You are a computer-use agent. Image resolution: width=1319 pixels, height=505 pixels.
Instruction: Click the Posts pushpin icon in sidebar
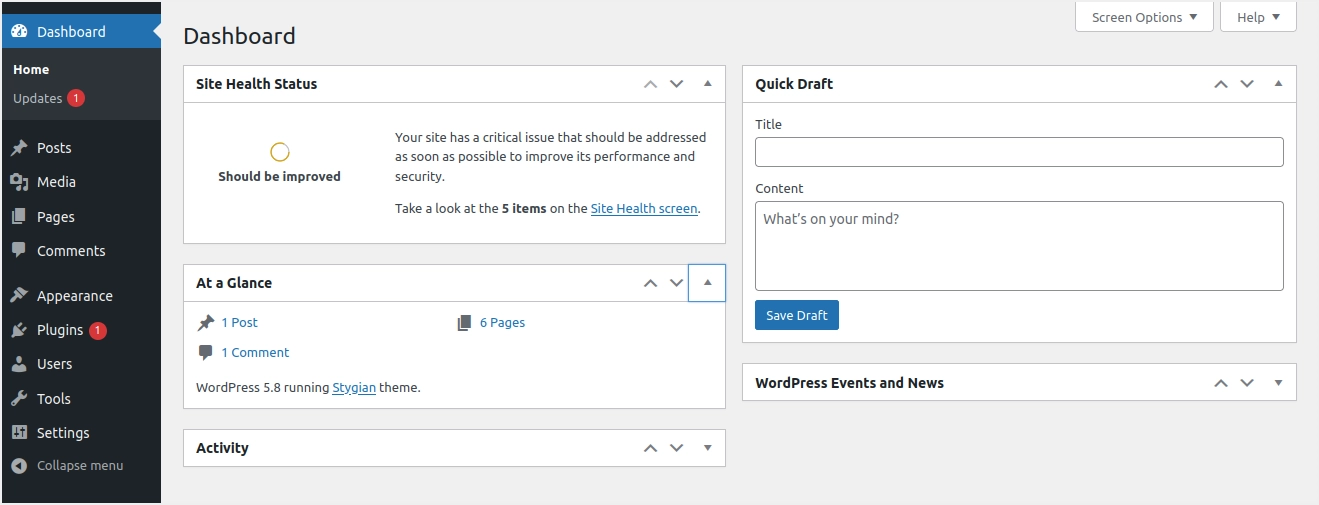tap(19, 148)
